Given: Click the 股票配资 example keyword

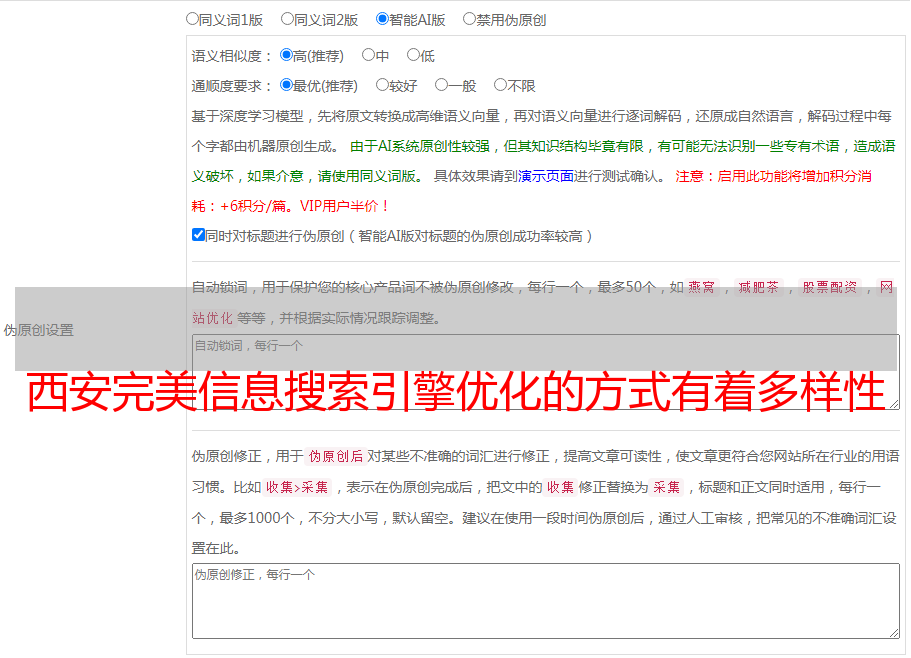Looking at the screenshot, I should (830, 287).
